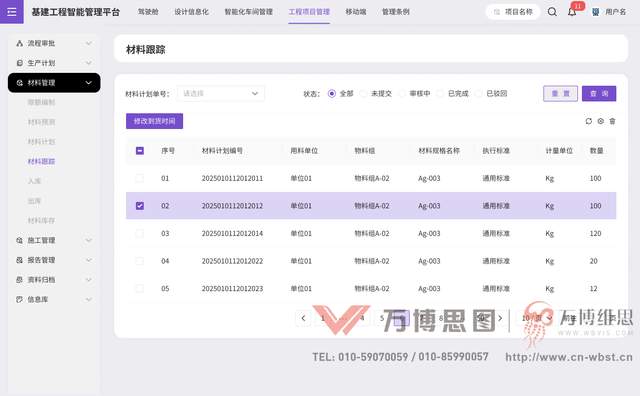This screenshot has width=640, height=396.
Task: Click the 流程审批 sidebar icon
Action: tap(19, 43)
